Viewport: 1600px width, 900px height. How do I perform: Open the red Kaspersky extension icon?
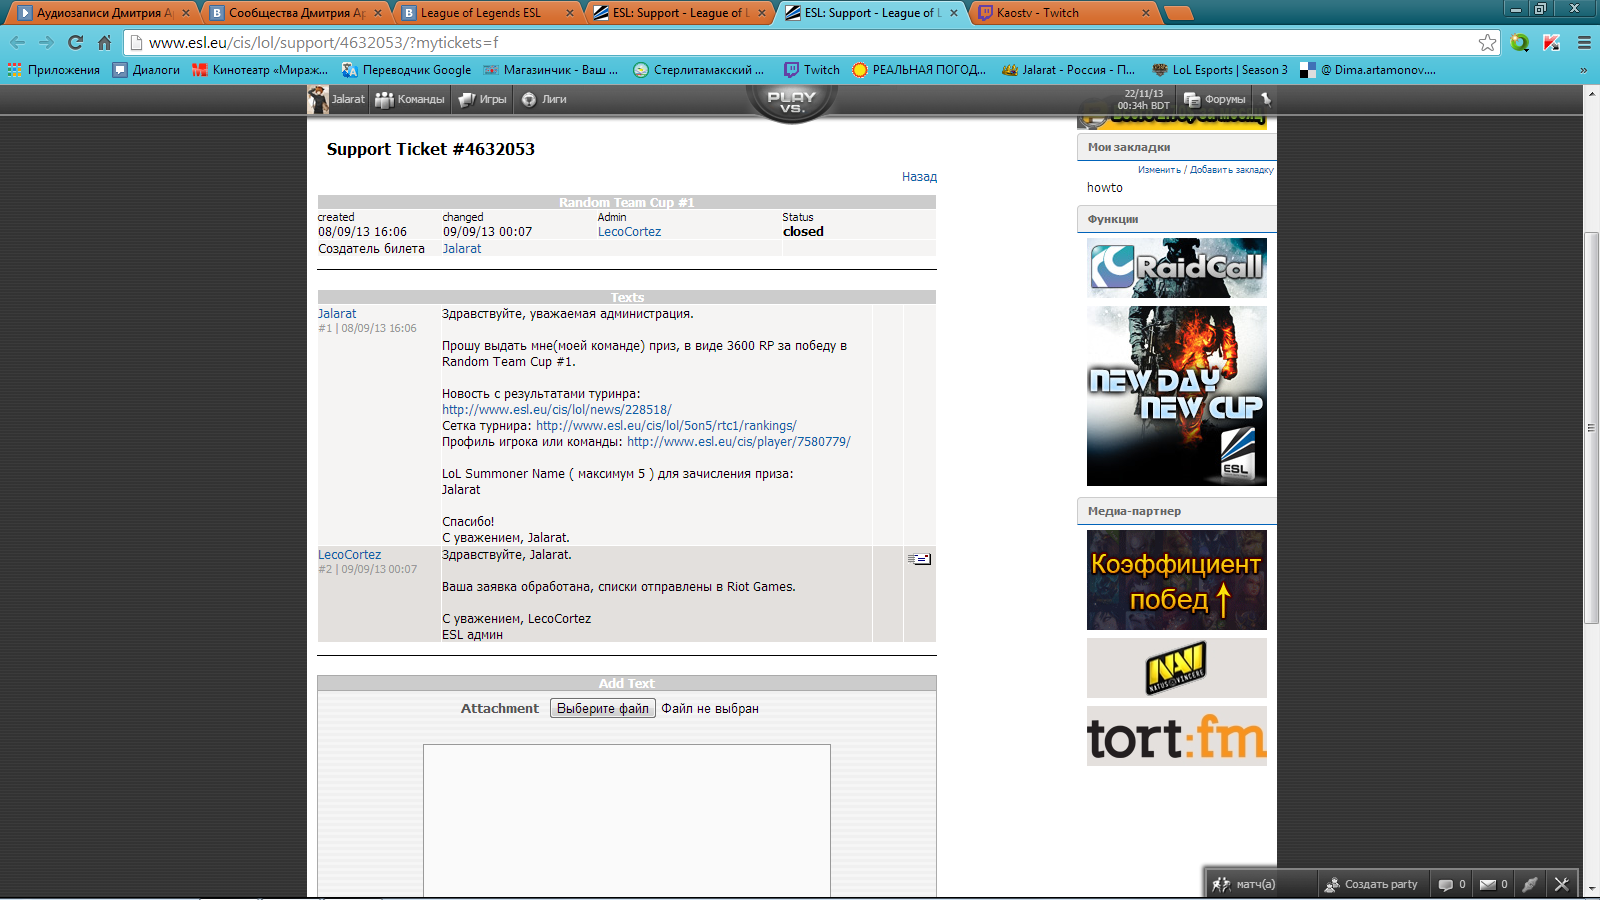pos(1552,42)
